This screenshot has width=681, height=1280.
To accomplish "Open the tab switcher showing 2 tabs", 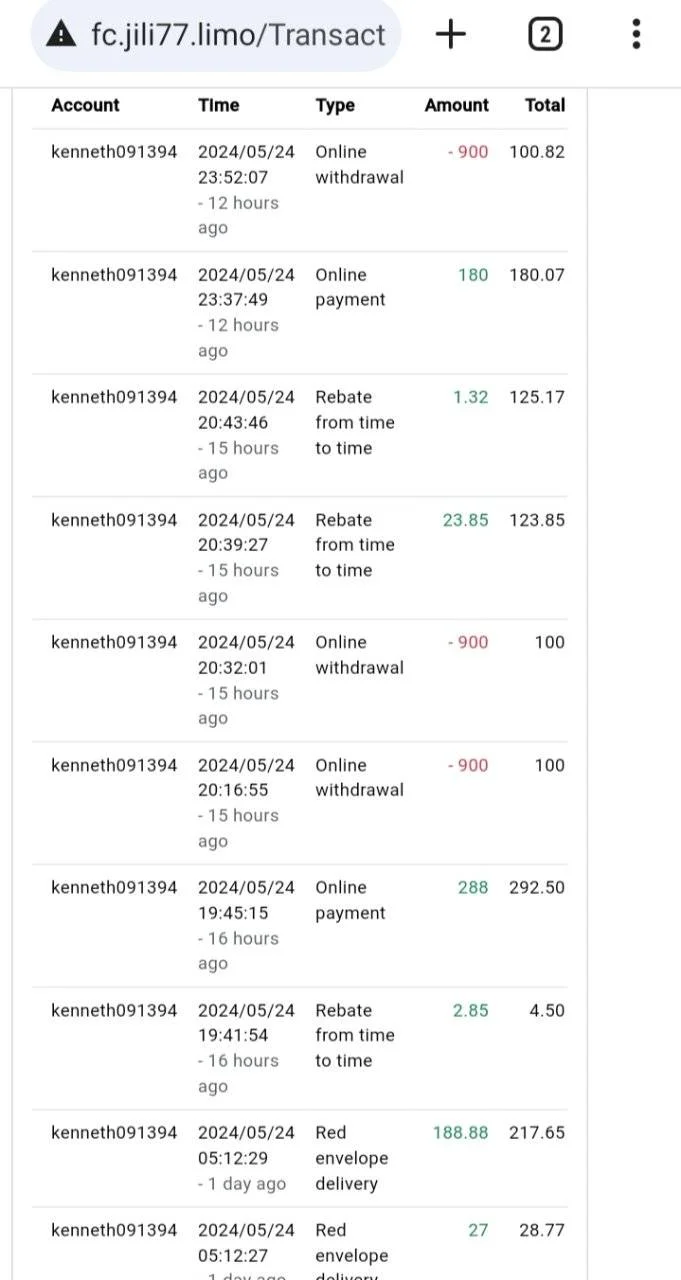I will tap(544, 35).
